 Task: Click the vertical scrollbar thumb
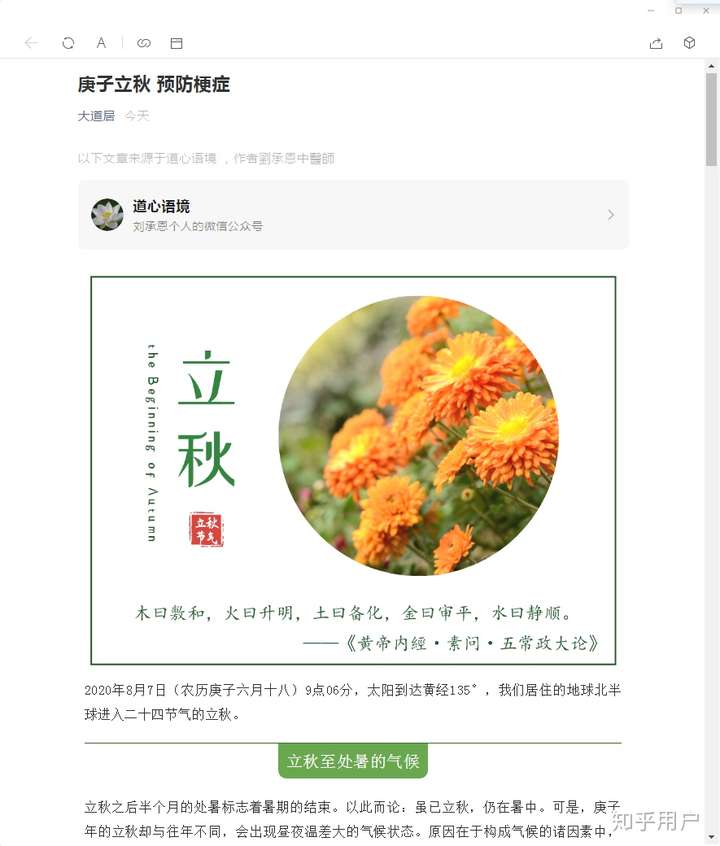[711, 120]
